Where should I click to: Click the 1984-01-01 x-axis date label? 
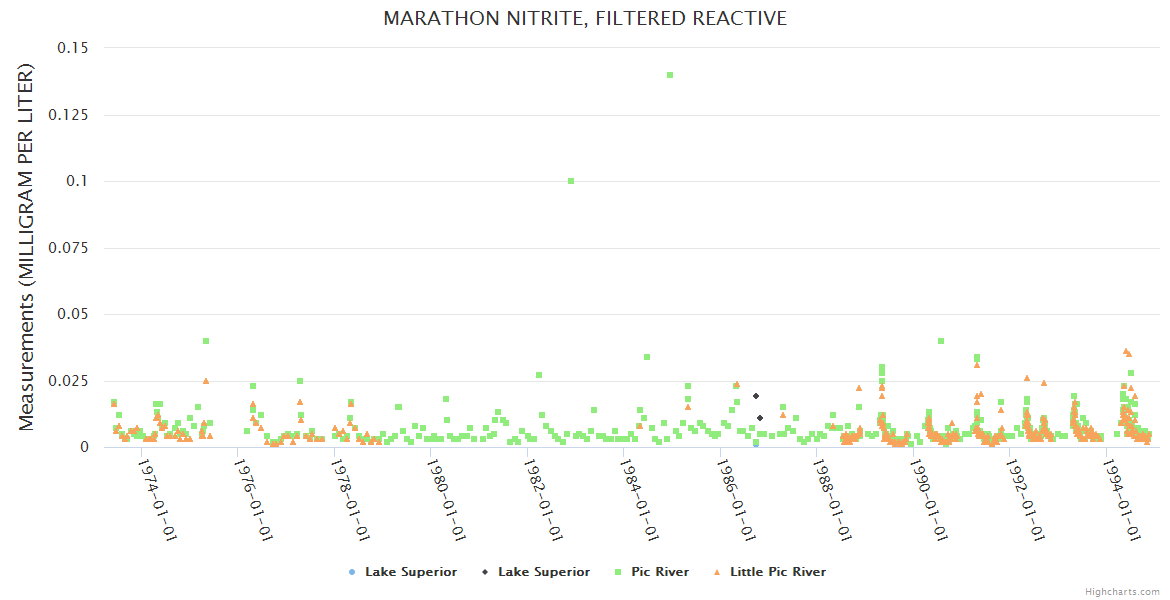pos(641,499)
